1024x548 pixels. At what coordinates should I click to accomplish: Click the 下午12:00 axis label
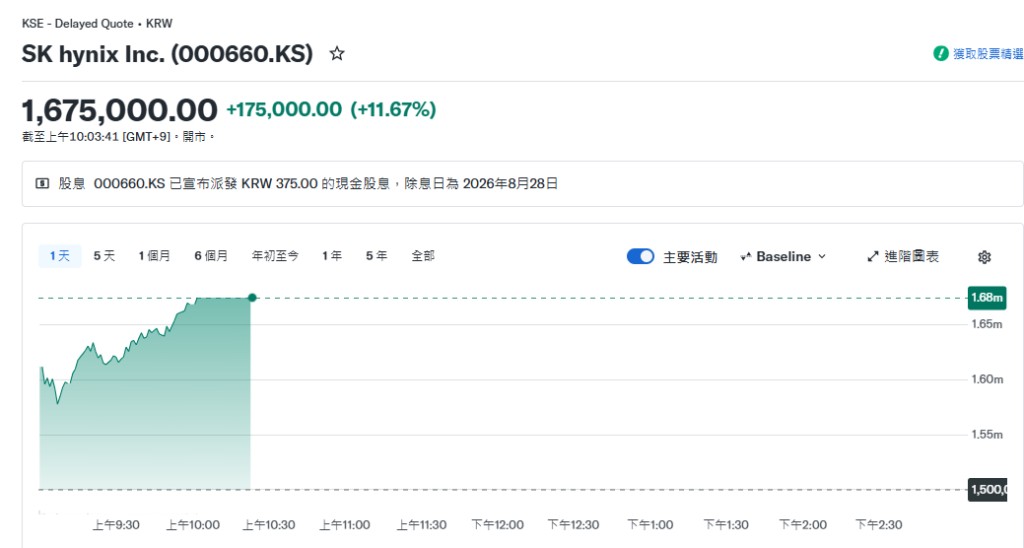498,525
